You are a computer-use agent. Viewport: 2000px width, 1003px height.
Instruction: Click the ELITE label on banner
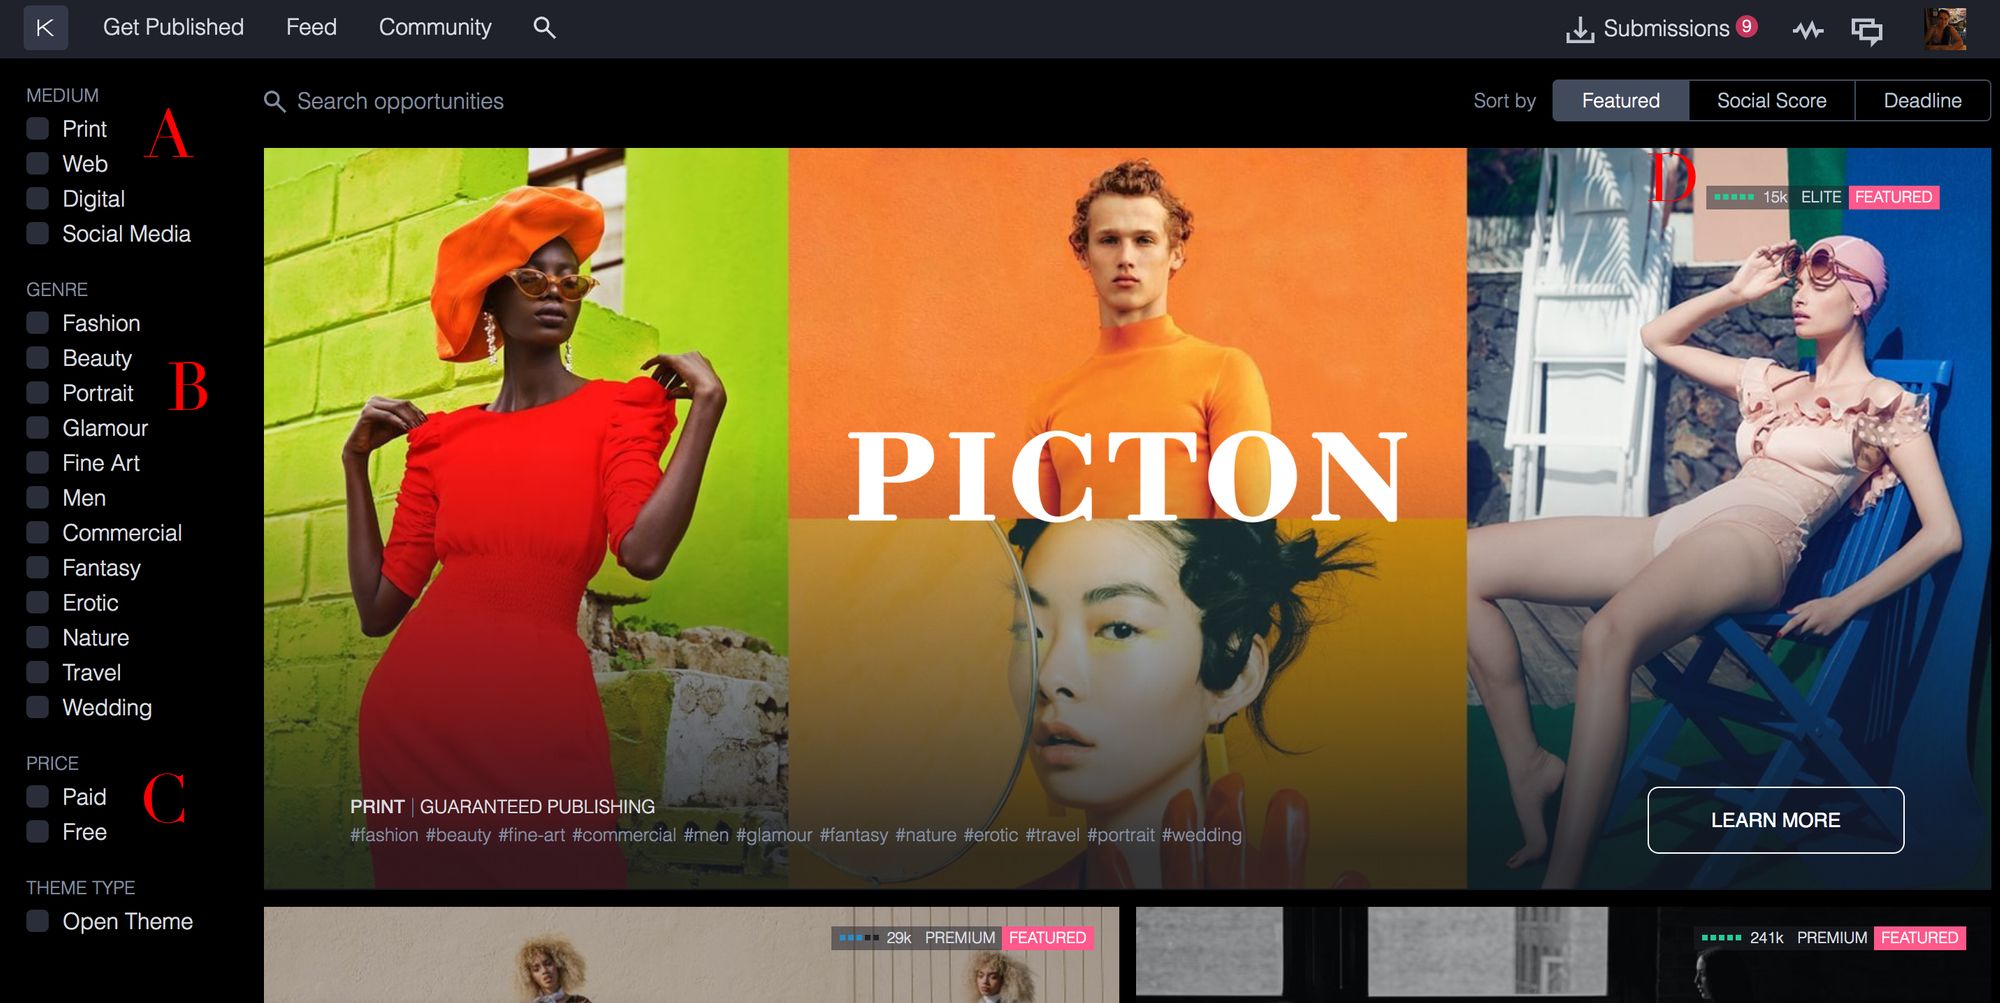pyautogui.click(x=1820, y=197)
